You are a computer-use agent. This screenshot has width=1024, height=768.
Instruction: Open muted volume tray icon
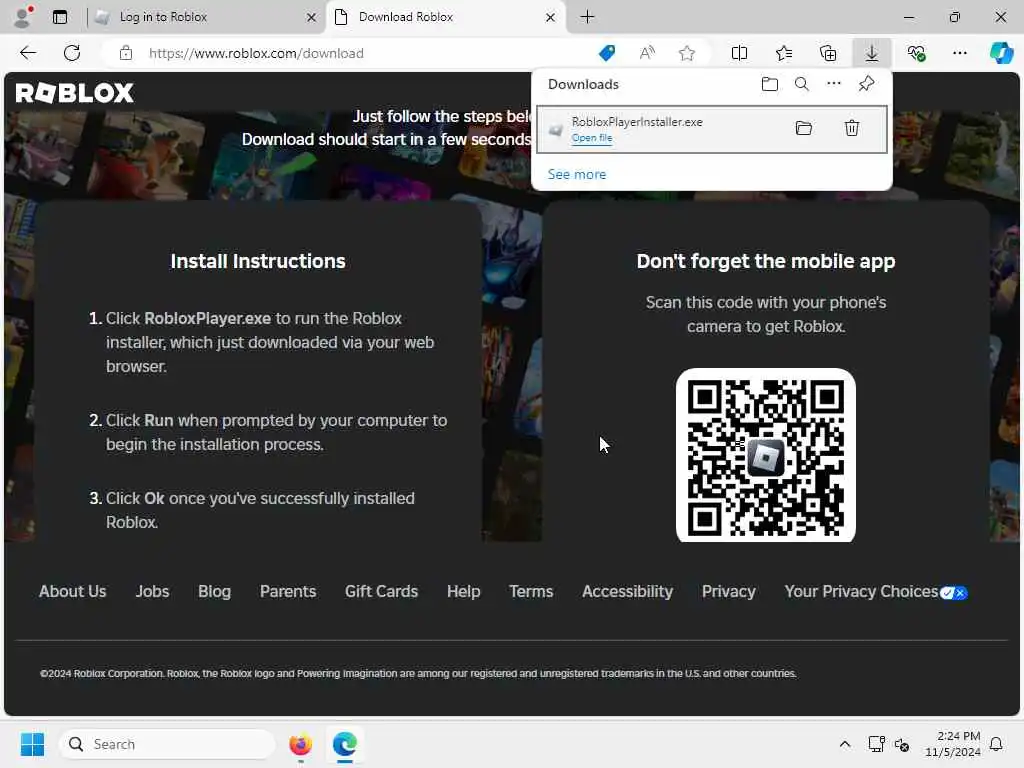point(902,744)
